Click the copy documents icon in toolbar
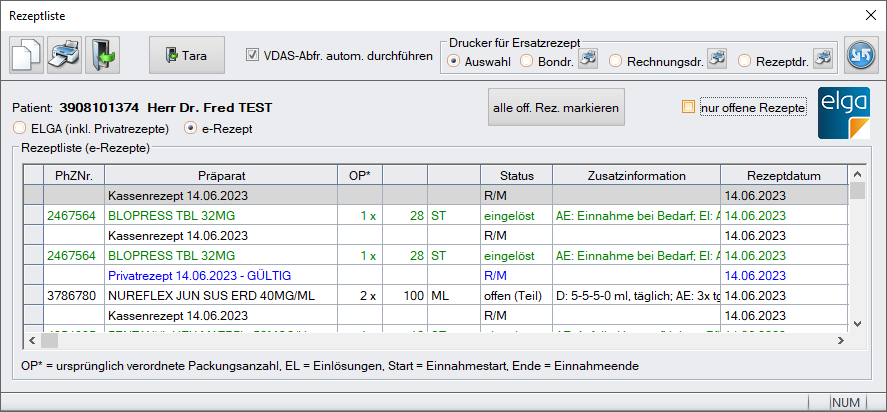The height and width of the screenshot is (412, 887). (26, 55)
